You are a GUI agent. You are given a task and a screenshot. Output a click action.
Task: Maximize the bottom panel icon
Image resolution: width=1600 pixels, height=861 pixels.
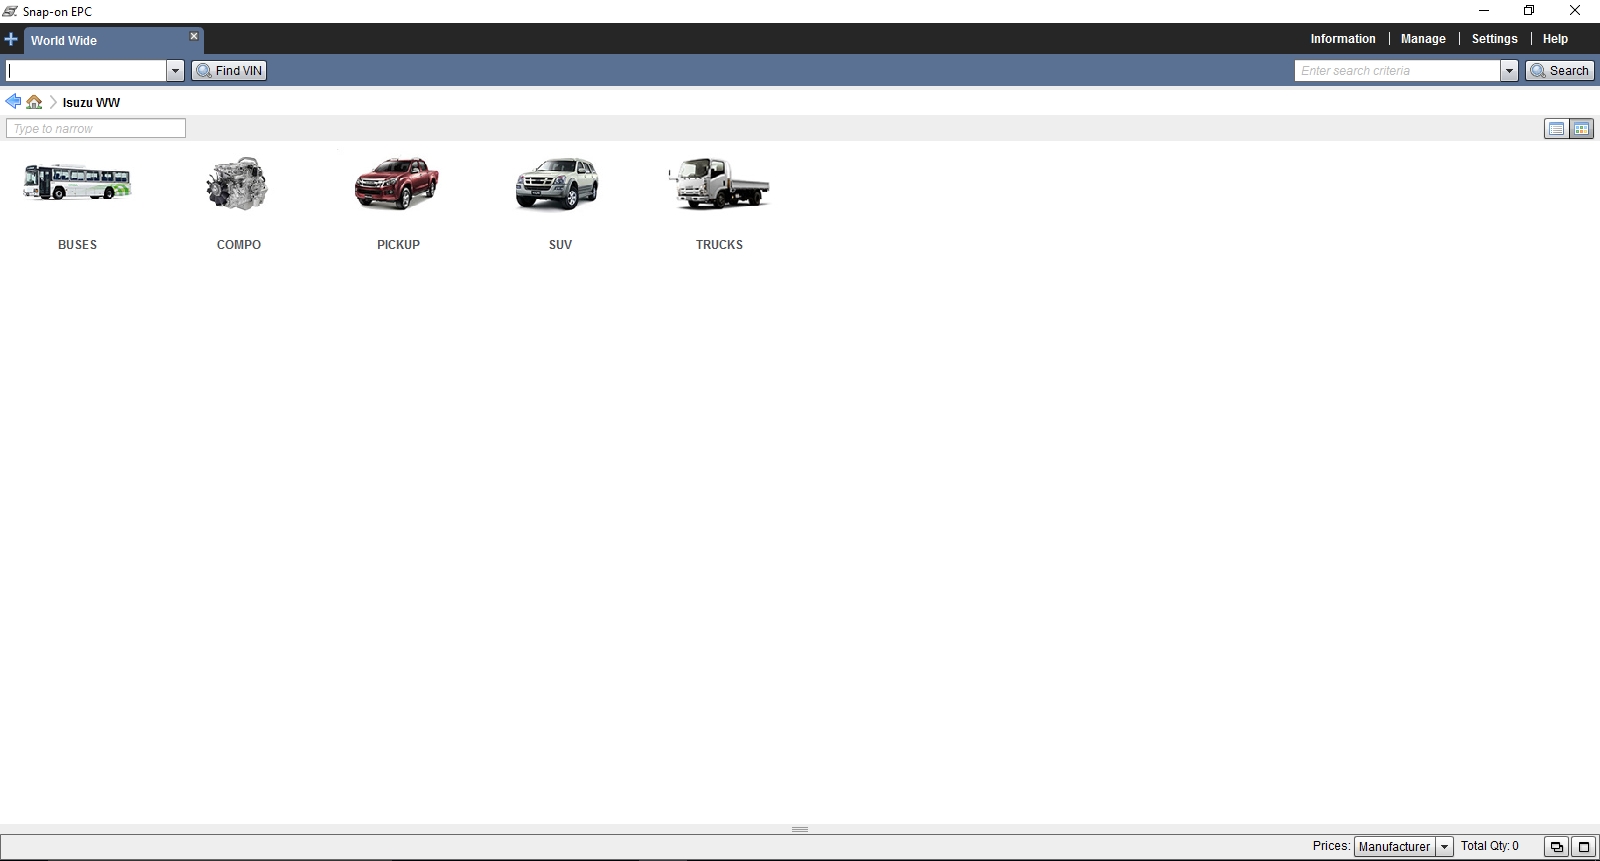coord(1583,847)
